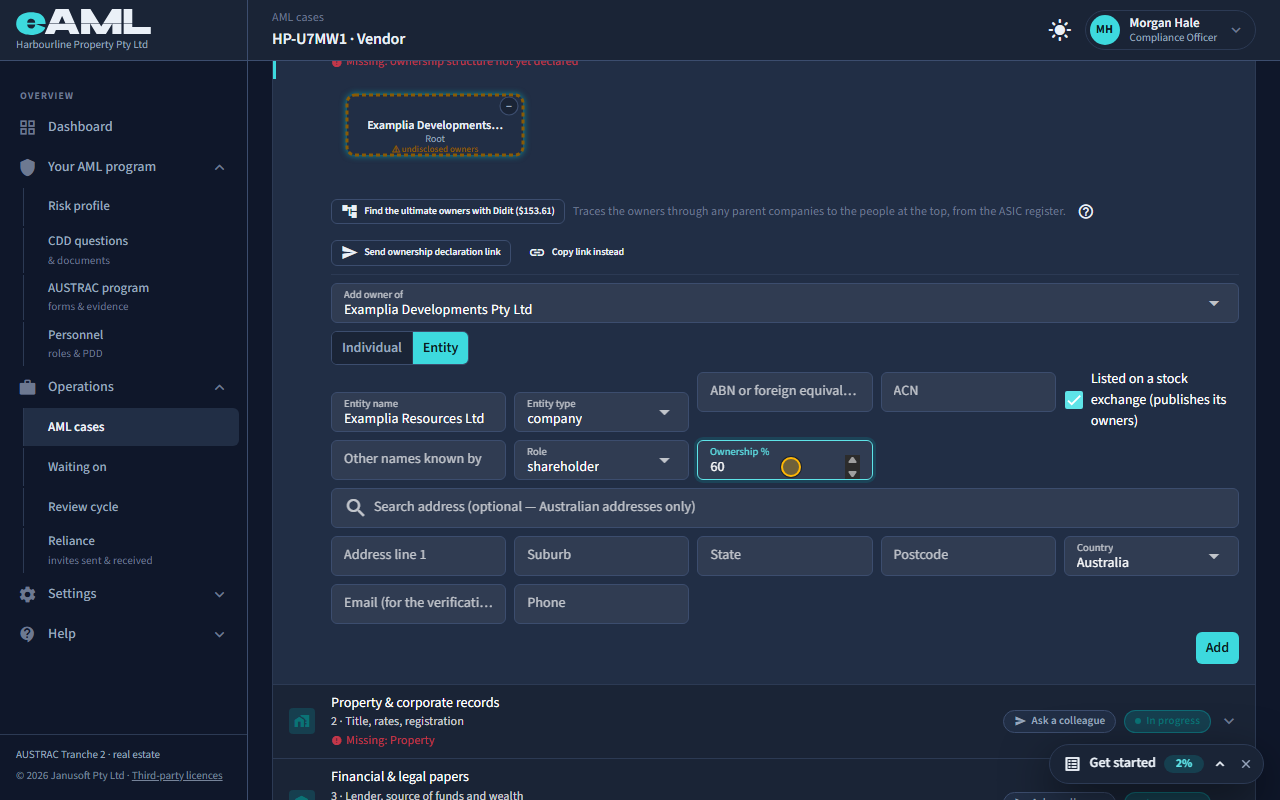
Task: Collapse the Examplia Developments root node
Action: coord(509,106)
